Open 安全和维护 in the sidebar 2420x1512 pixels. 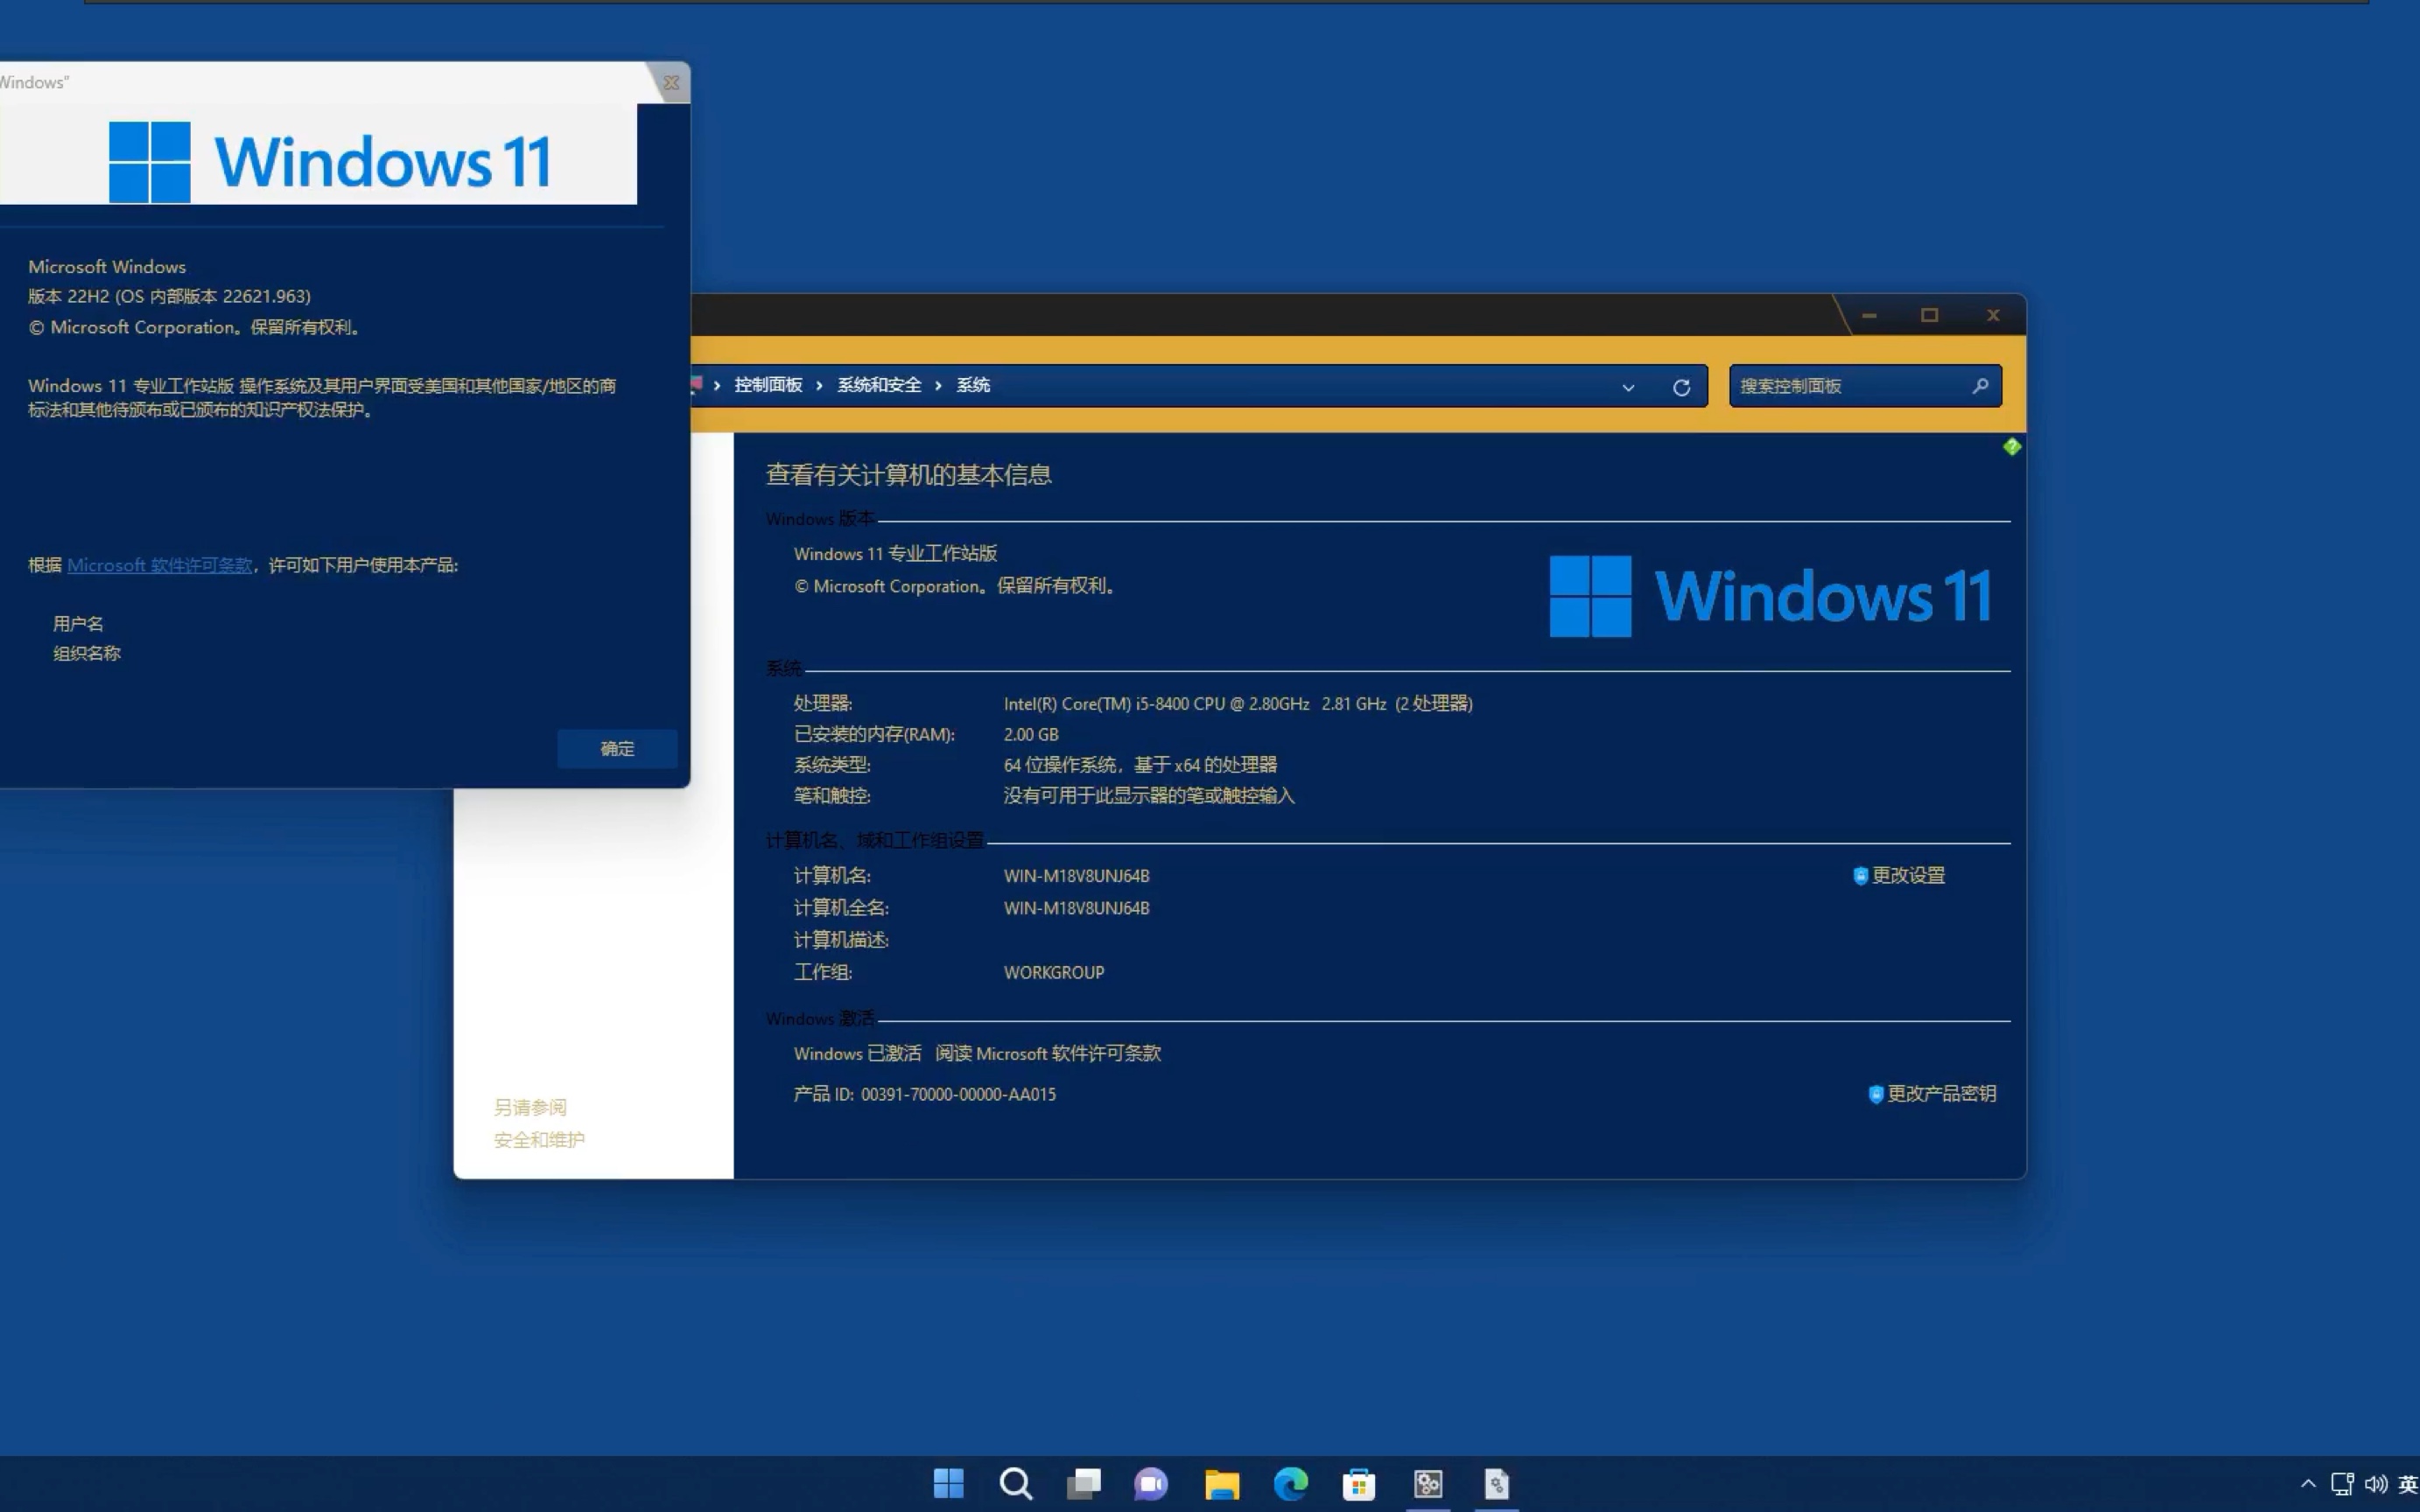tap(539, 1139)
